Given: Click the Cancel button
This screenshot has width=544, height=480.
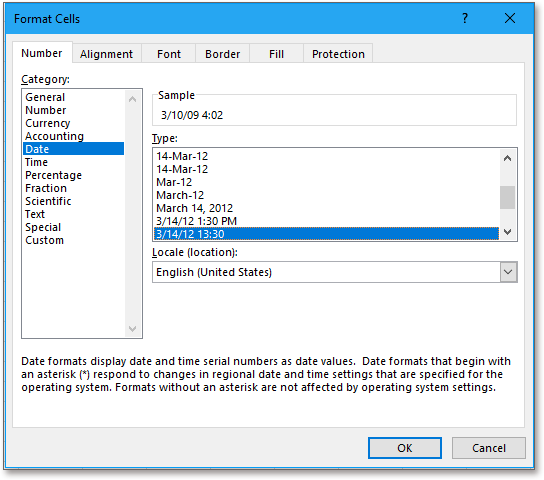Looking at the screenshot, I should 488,448.
